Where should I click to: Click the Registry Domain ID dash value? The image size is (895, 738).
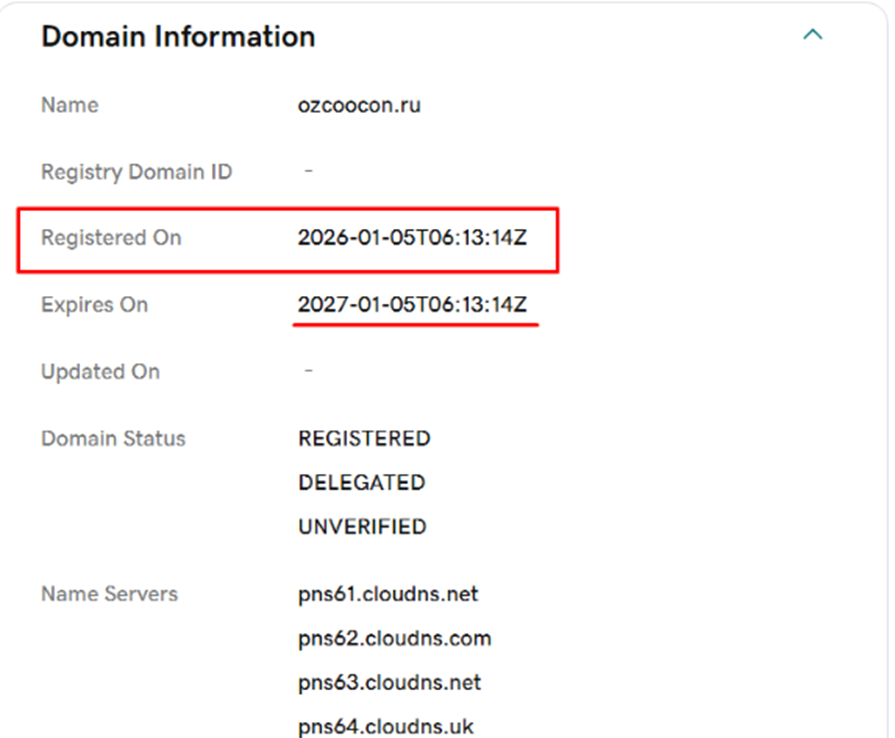(x=308, y=172)
